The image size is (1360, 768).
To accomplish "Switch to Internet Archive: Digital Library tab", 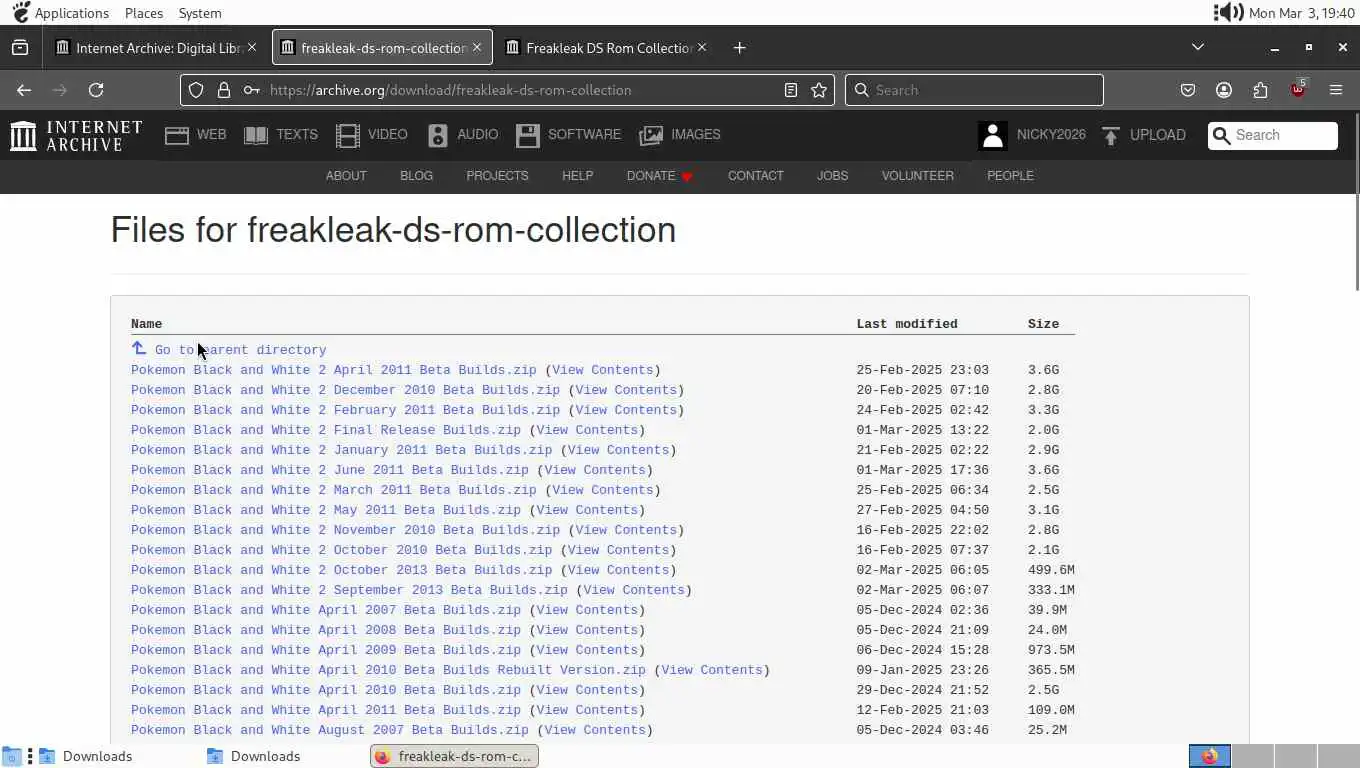I will coord(159,48).
